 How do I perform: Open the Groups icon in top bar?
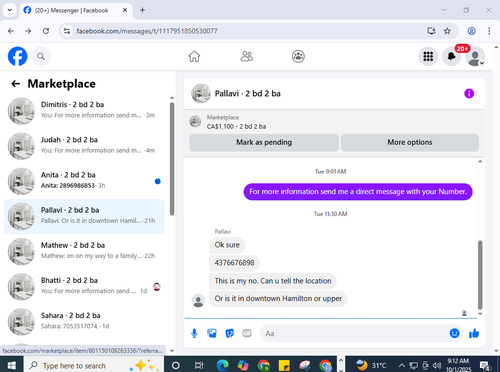298,56
